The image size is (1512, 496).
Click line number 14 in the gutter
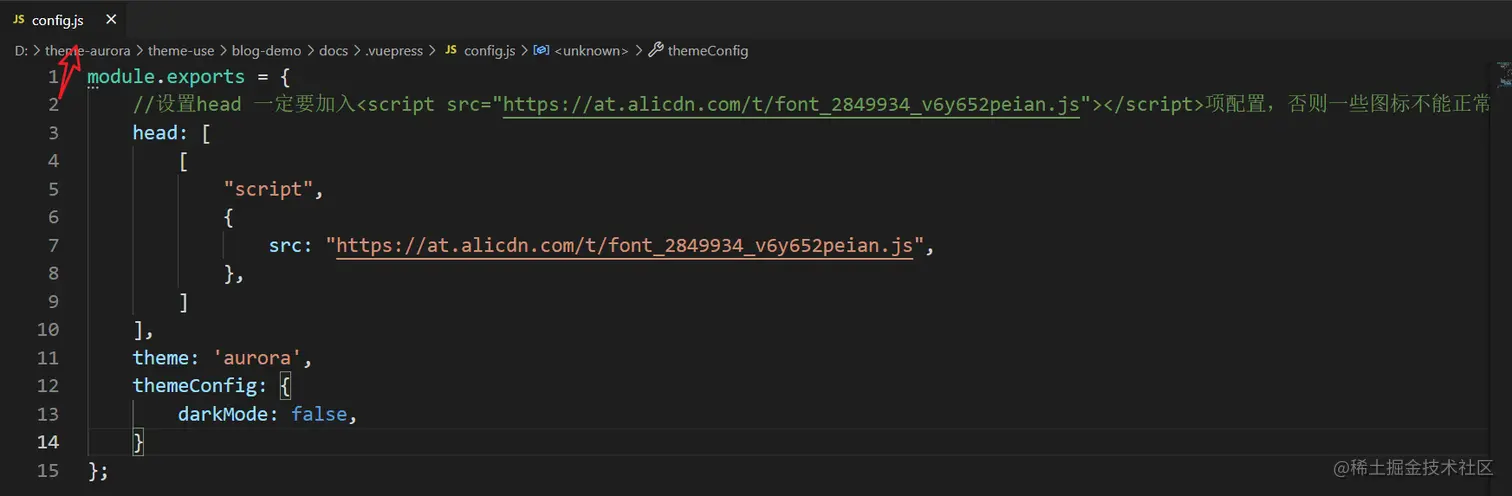(x=47, y=441)
